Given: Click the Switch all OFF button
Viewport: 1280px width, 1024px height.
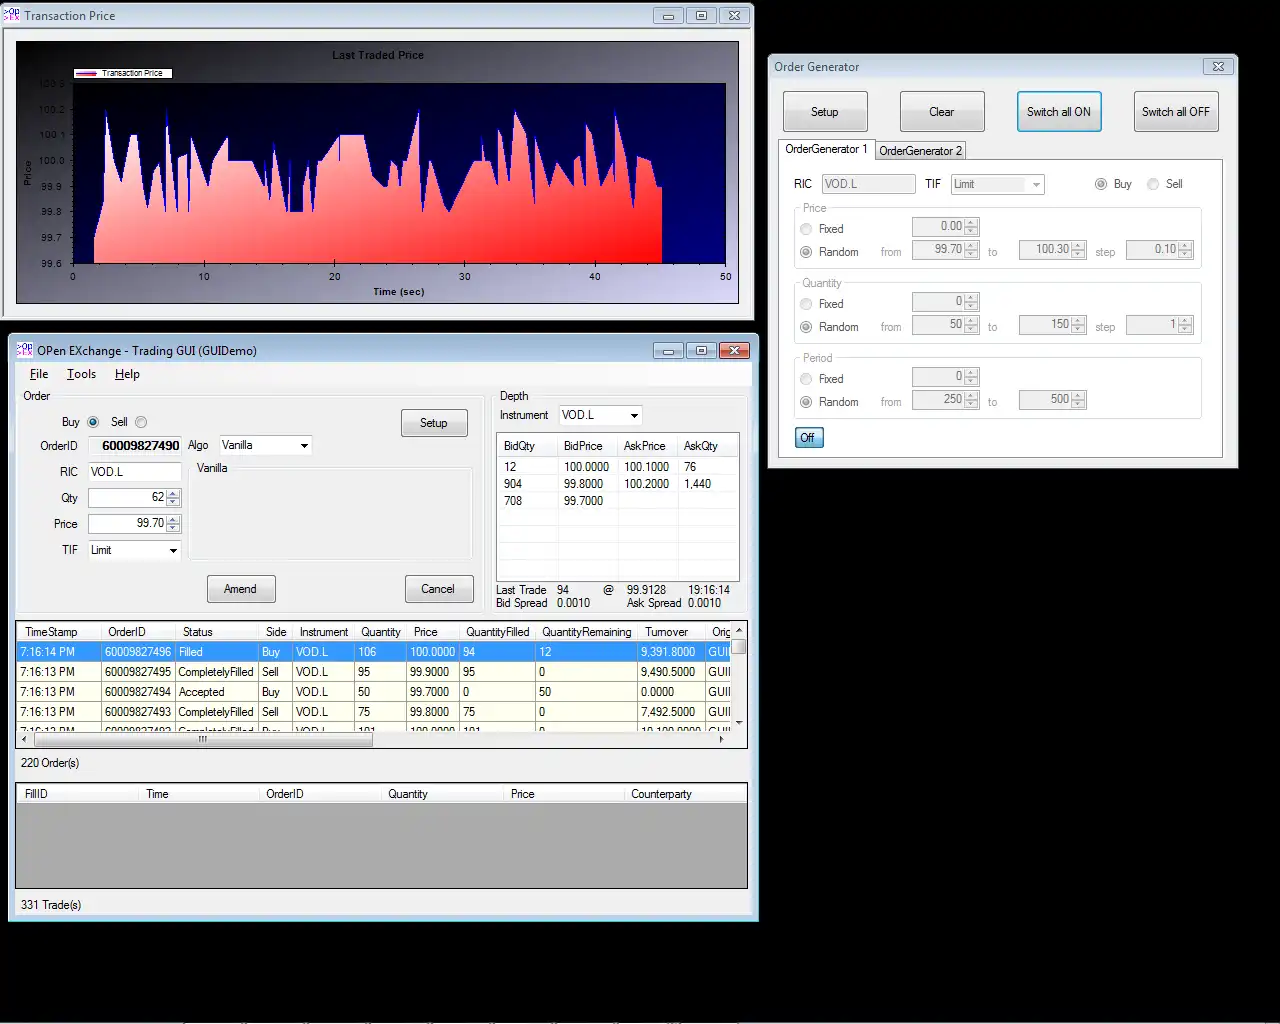Looking at the screenshot, I should click(1176, 112).
